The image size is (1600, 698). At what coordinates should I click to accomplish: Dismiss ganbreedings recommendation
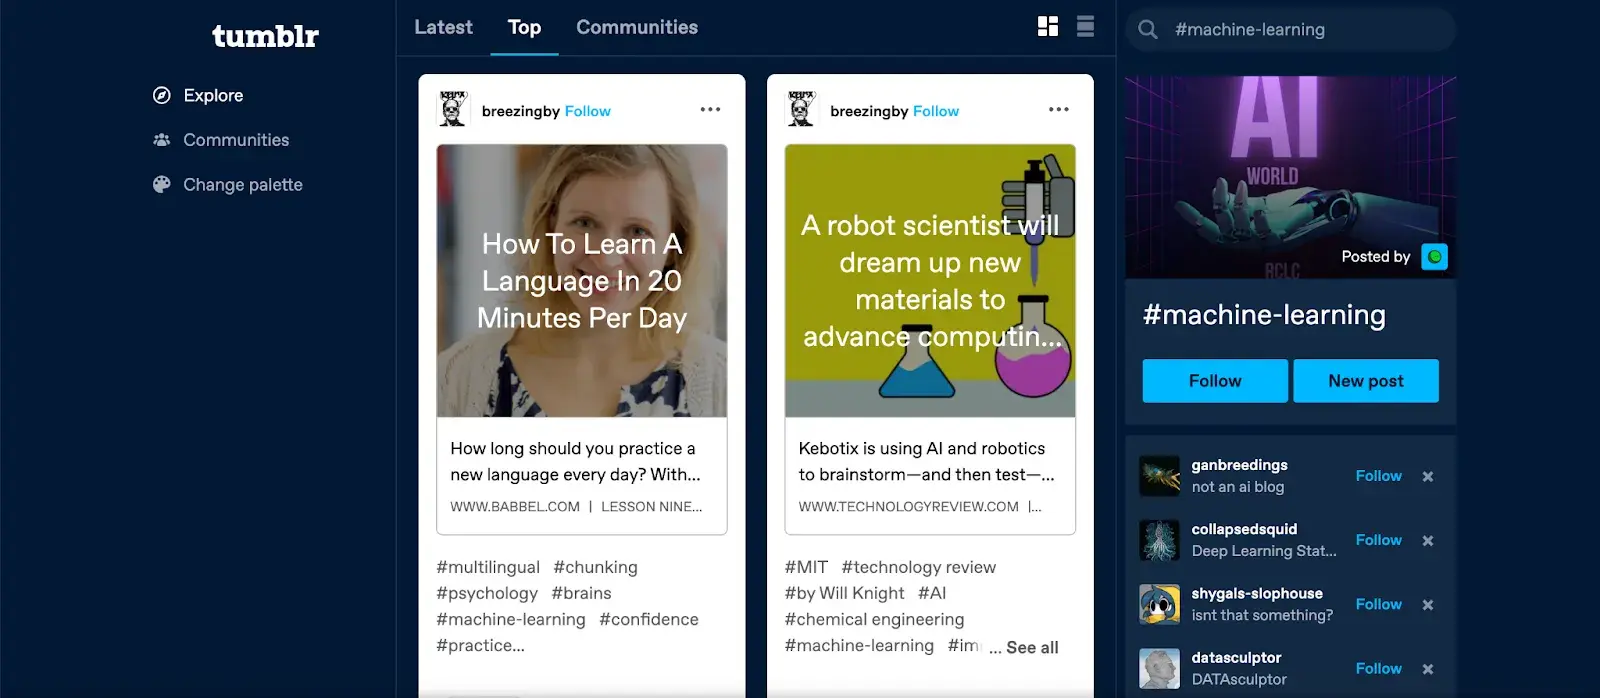1428,477
